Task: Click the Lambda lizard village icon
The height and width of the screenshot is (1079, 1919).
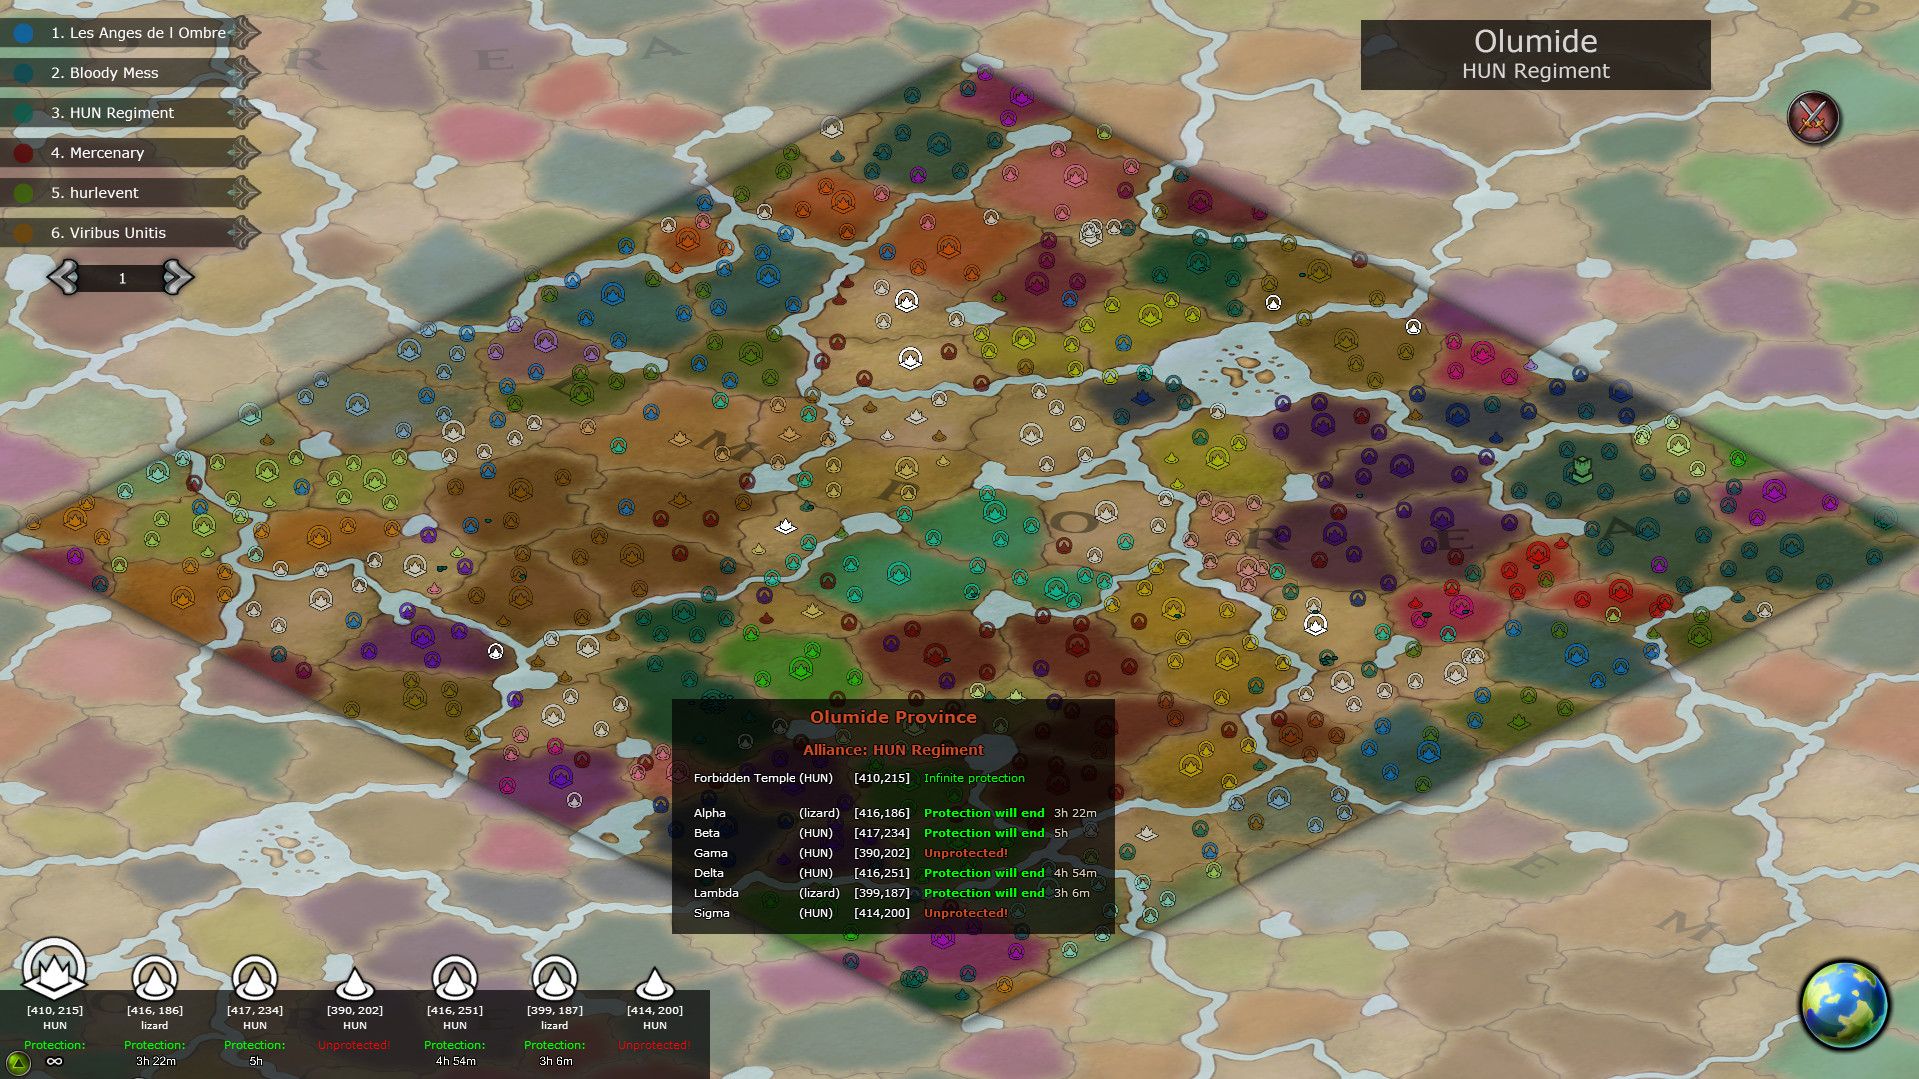Action: [x=554, y=978]
